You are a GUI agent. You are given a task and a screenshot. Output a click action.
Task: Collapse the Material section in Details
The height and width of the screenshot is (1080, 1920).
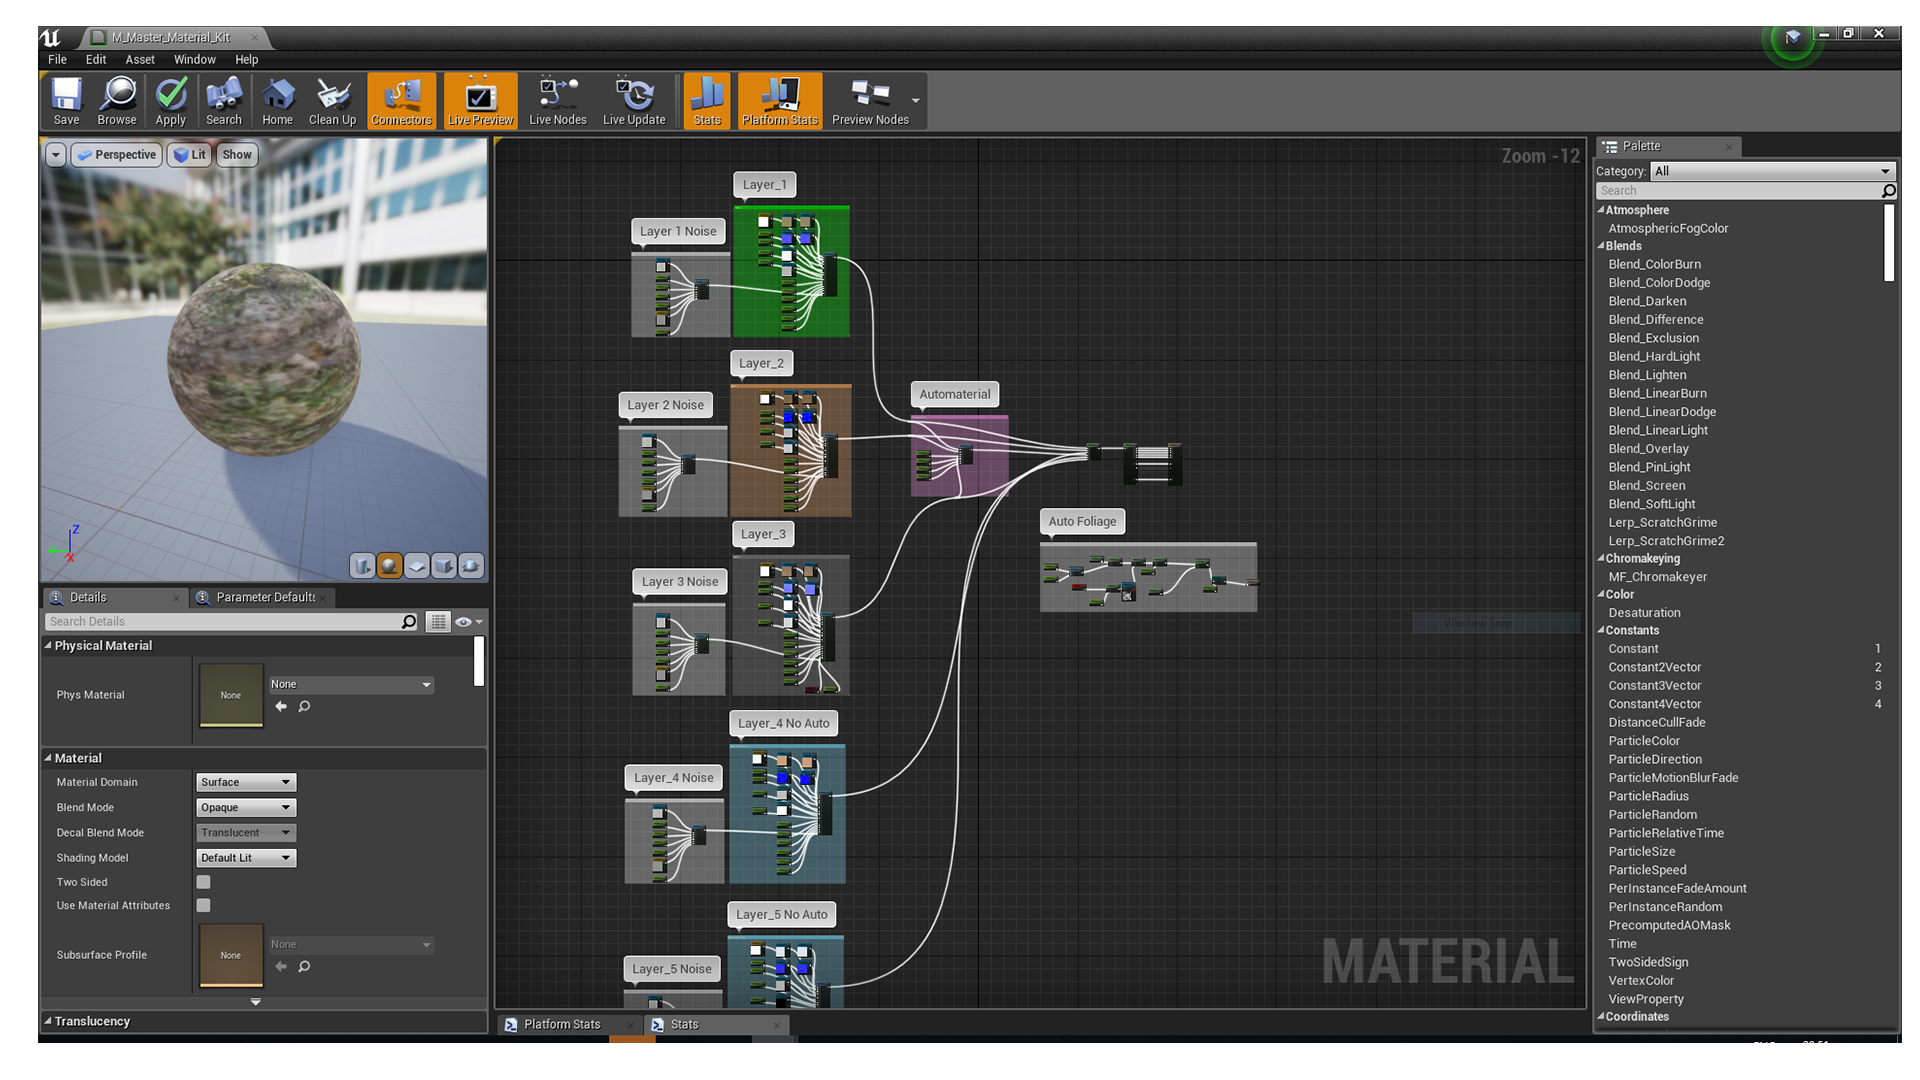point(48,758)
